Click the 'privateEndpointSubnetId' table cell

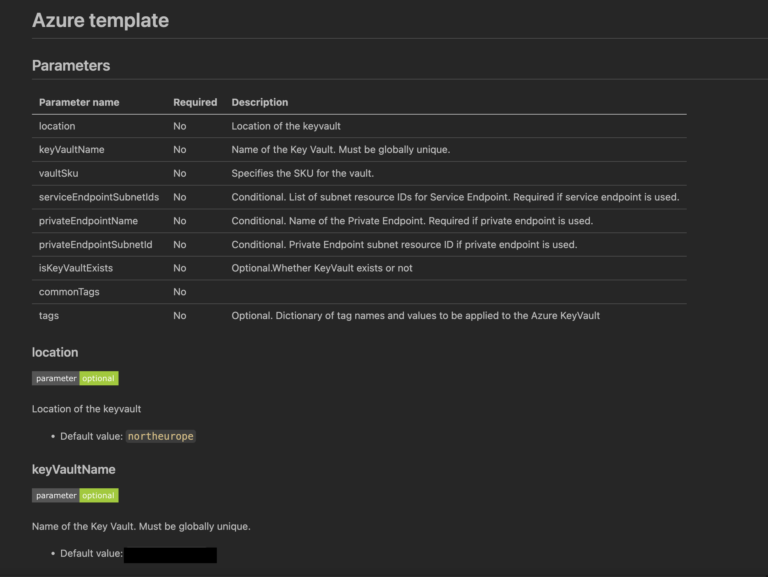point(96,244)
